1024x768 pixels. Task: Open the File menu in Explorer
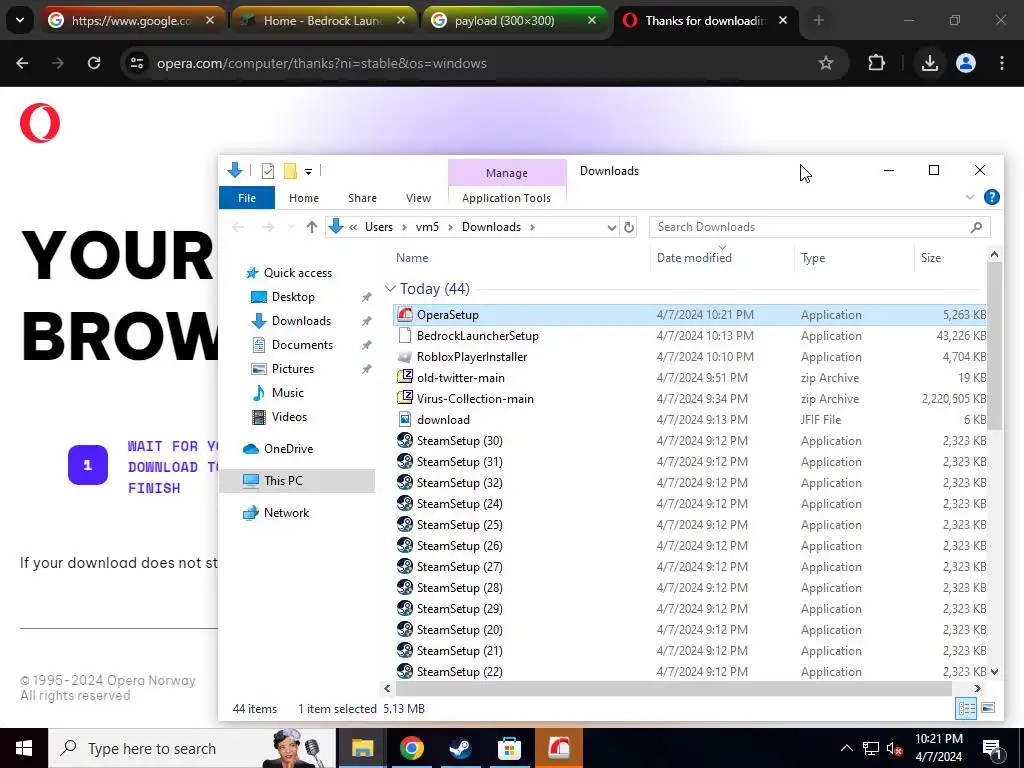tap(247, 198)
